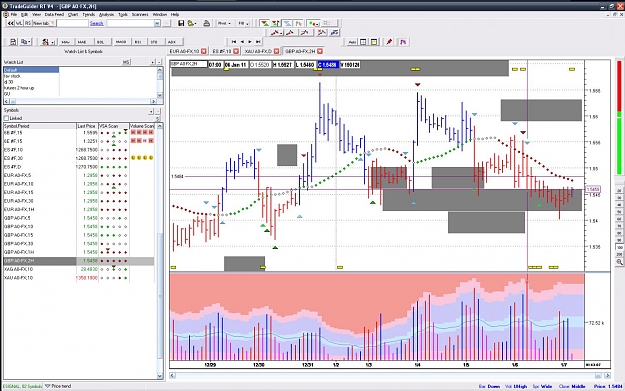Toggle the blue trend lines icon

(287, 24)
